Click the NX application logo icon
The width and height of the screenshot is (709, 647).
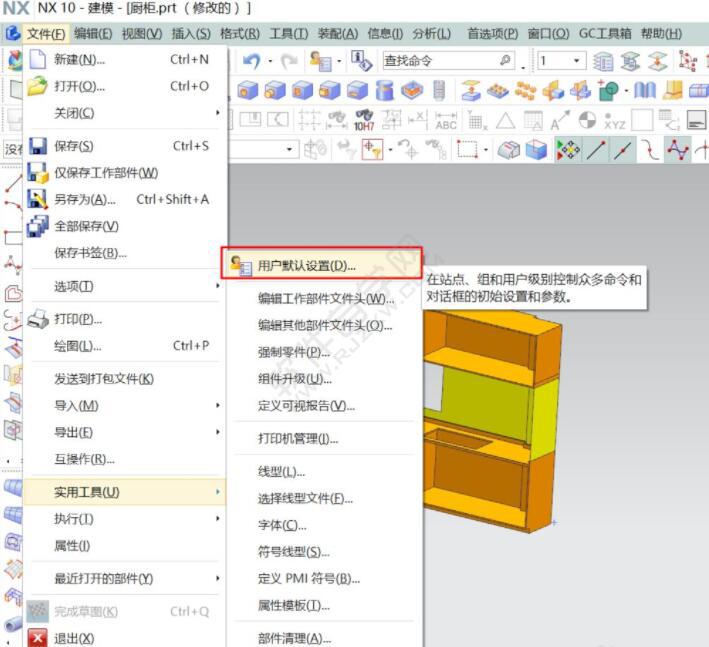(x=12, y=33)
